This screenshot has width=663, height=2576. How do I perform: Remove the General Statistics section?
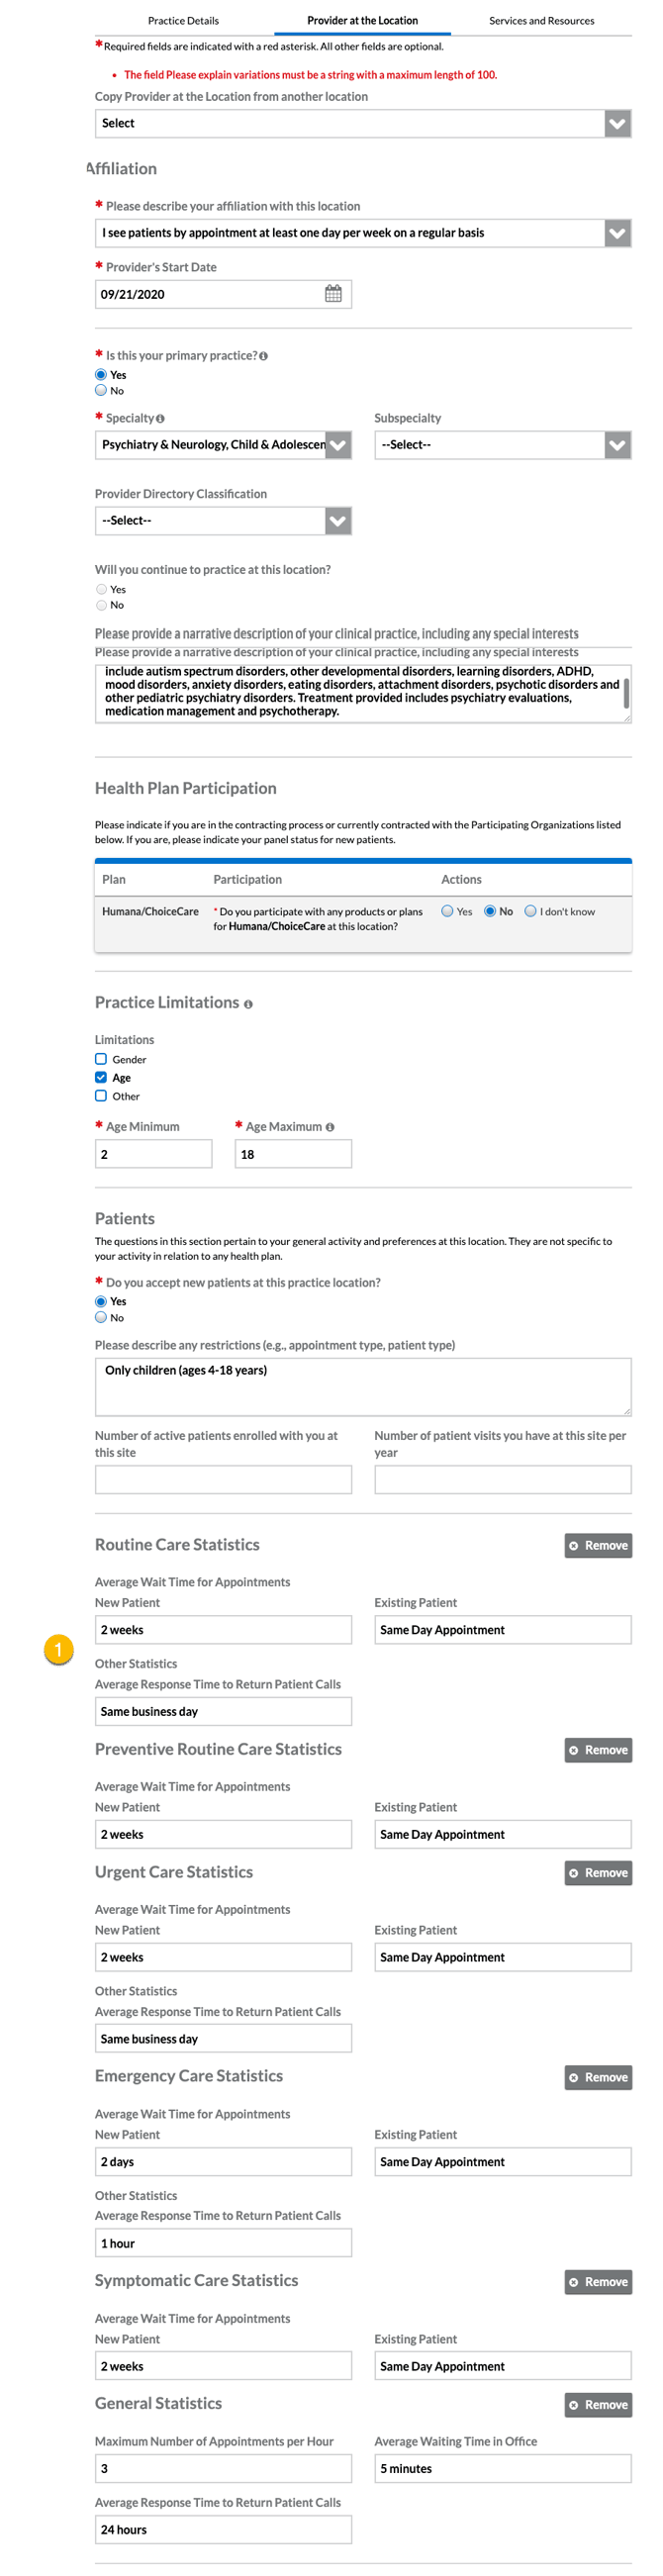coord(598,2405)
